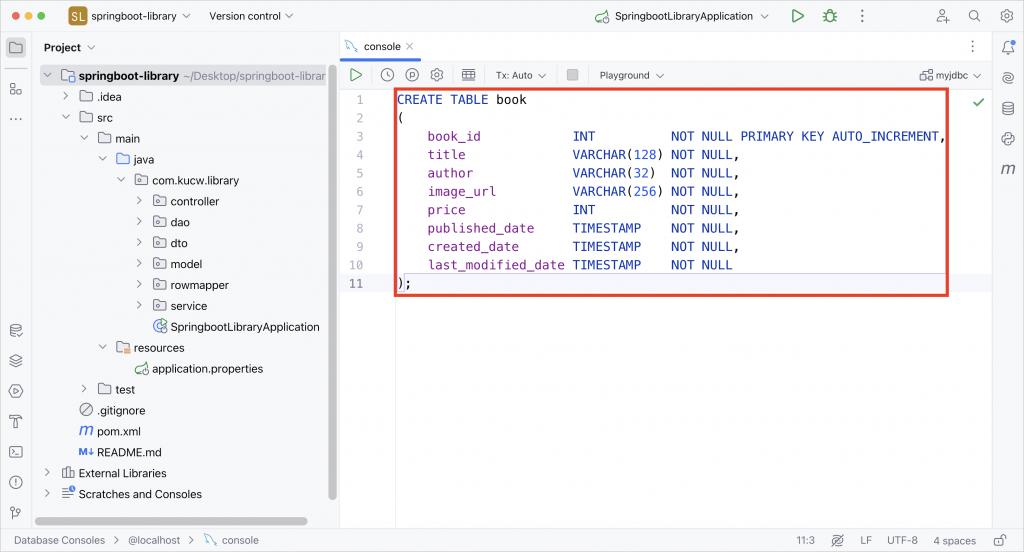Image resolution: width=1024 pixels, height=552 pixels.
Task: Open the Code With Me icon
Action: point(942,16)
